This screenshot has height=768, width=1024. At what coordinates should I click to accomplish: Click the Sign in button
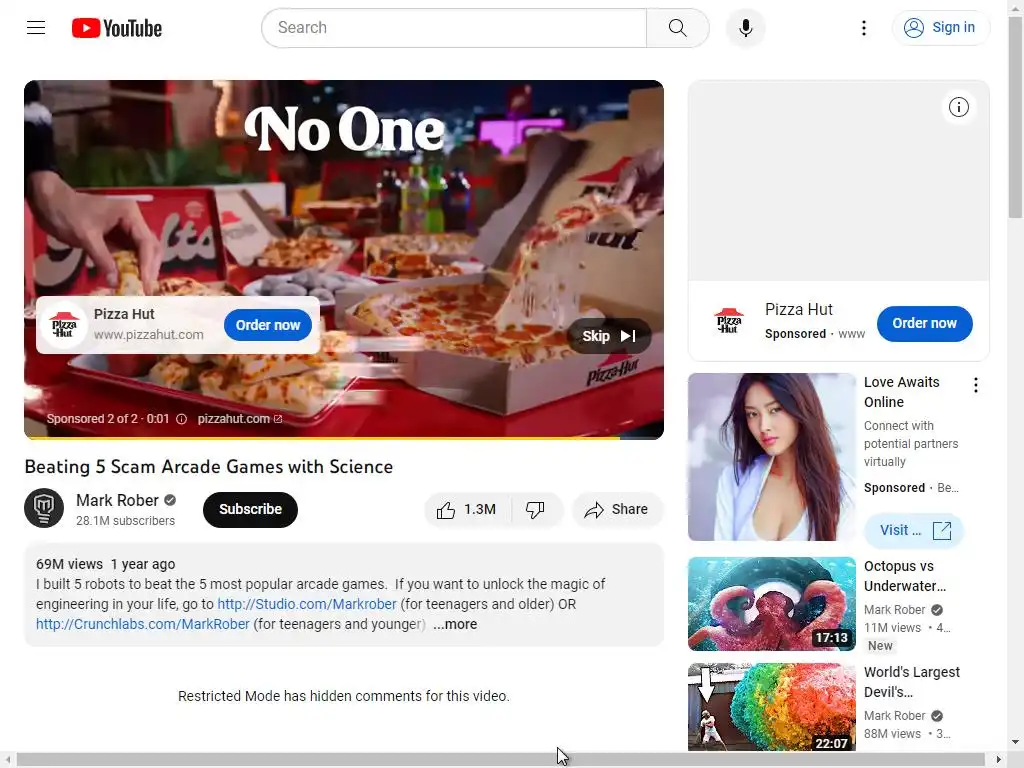(x=940, y=27)
